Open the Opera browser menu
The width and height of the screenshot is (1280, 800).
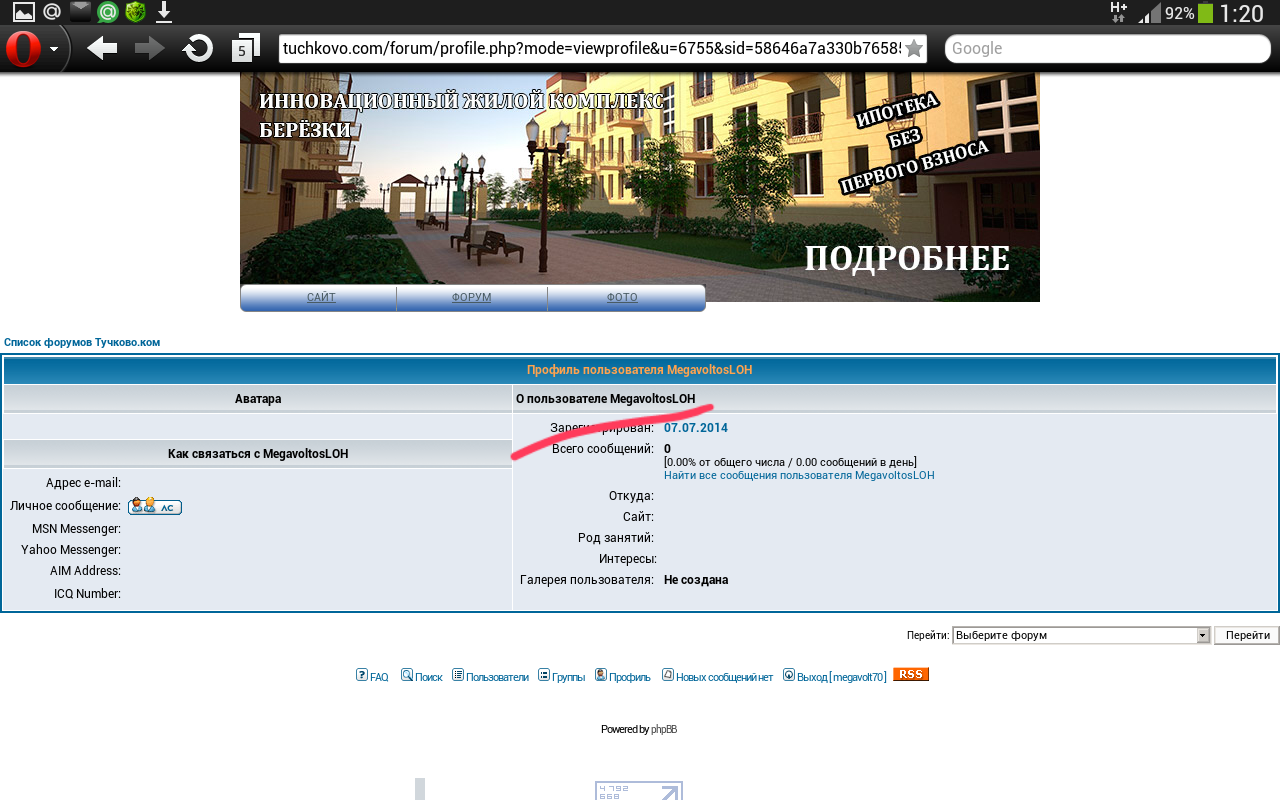pyautogui.click(x=23, y=49)
